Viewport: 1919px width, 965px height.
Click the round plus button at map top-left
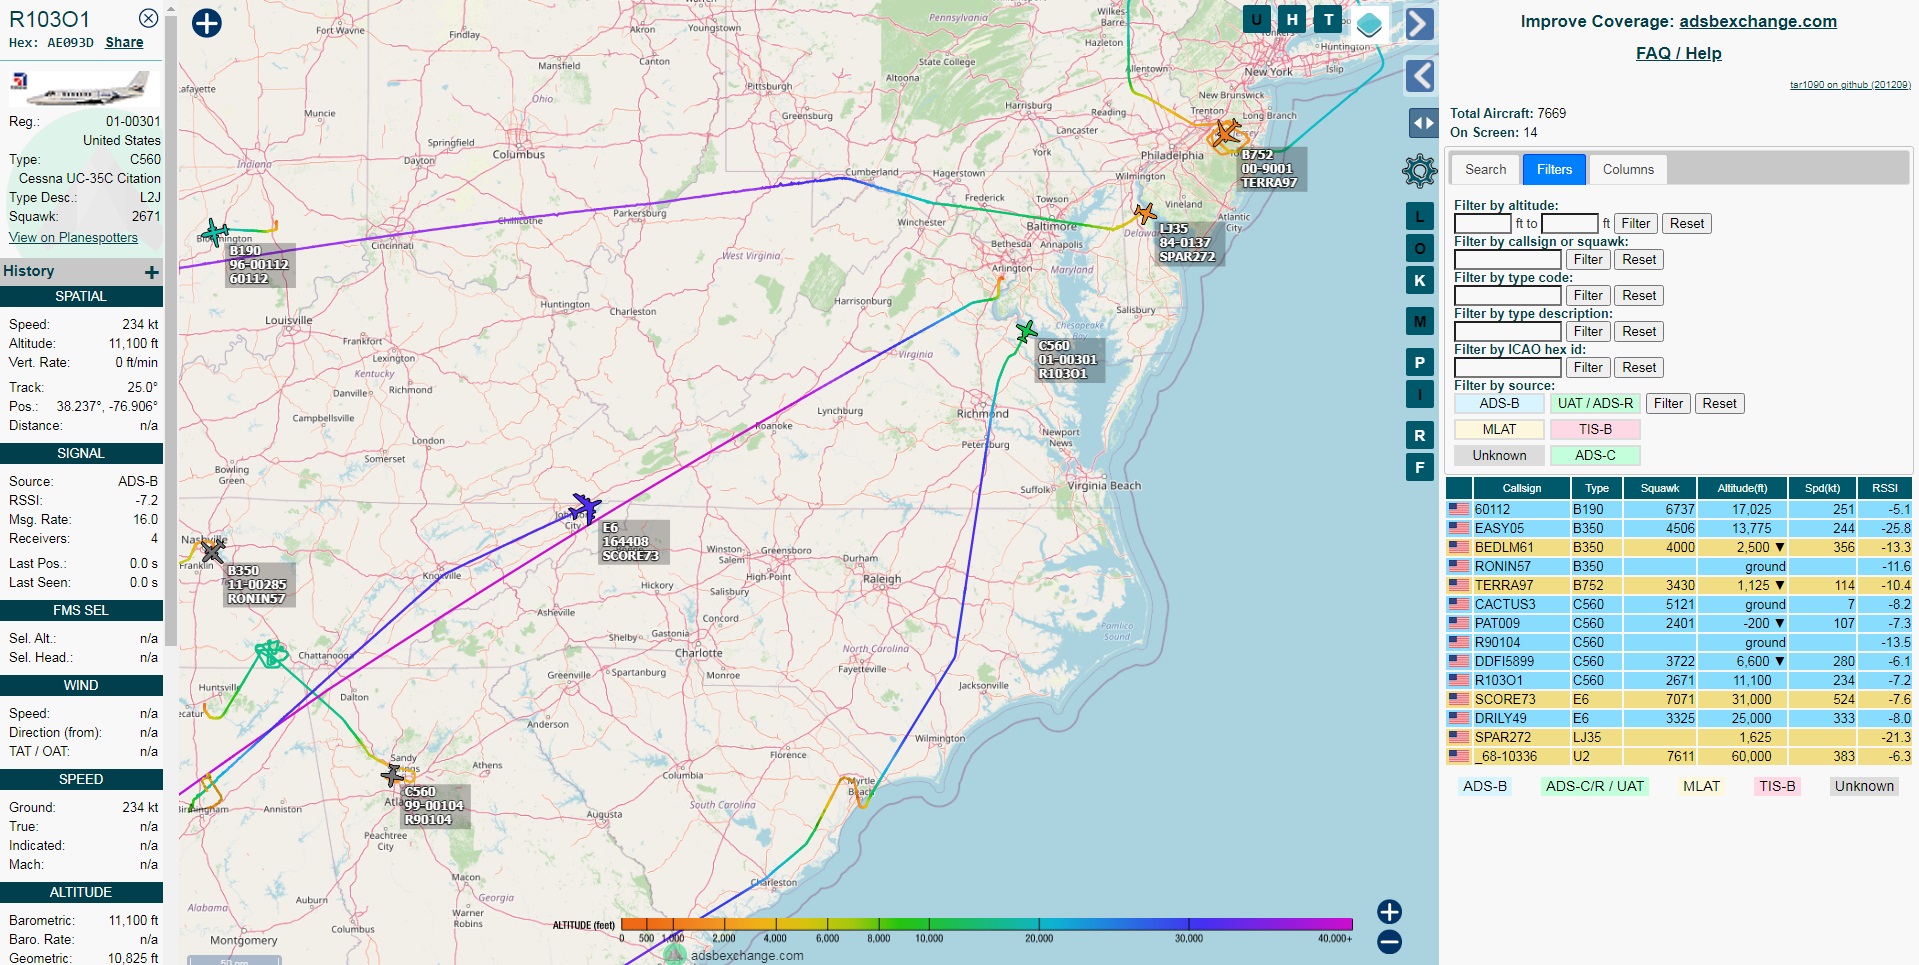[207, 23]
